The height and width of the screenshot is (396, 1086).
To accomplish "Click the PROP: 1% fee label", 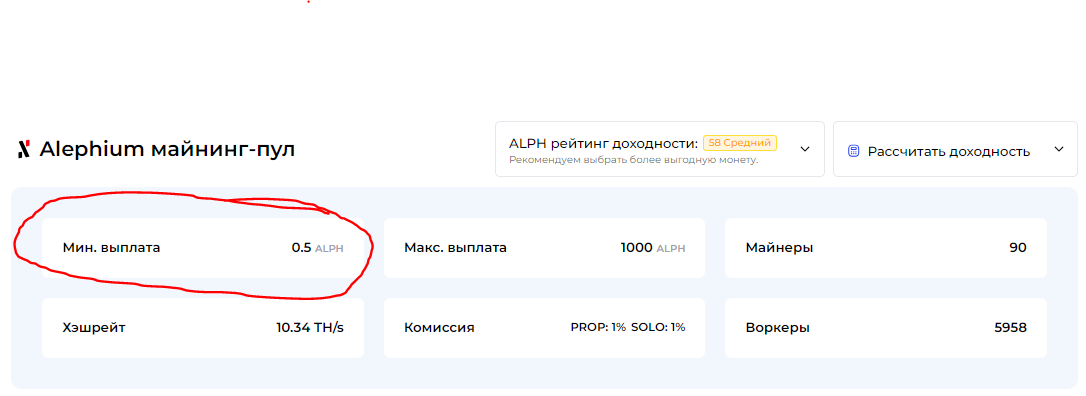I will [x=598, y=327].
